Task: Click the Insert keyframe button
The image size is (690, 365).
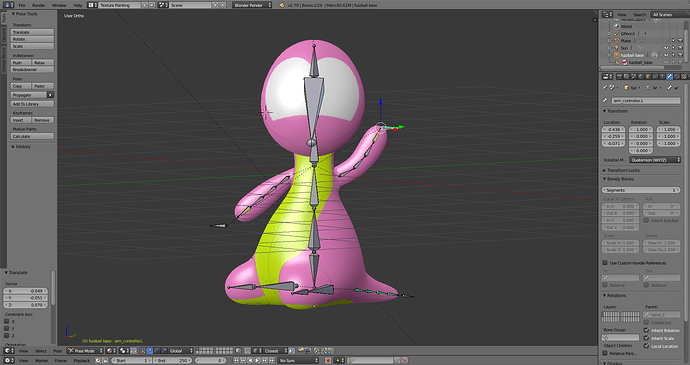Action: (x=21, y=120)
